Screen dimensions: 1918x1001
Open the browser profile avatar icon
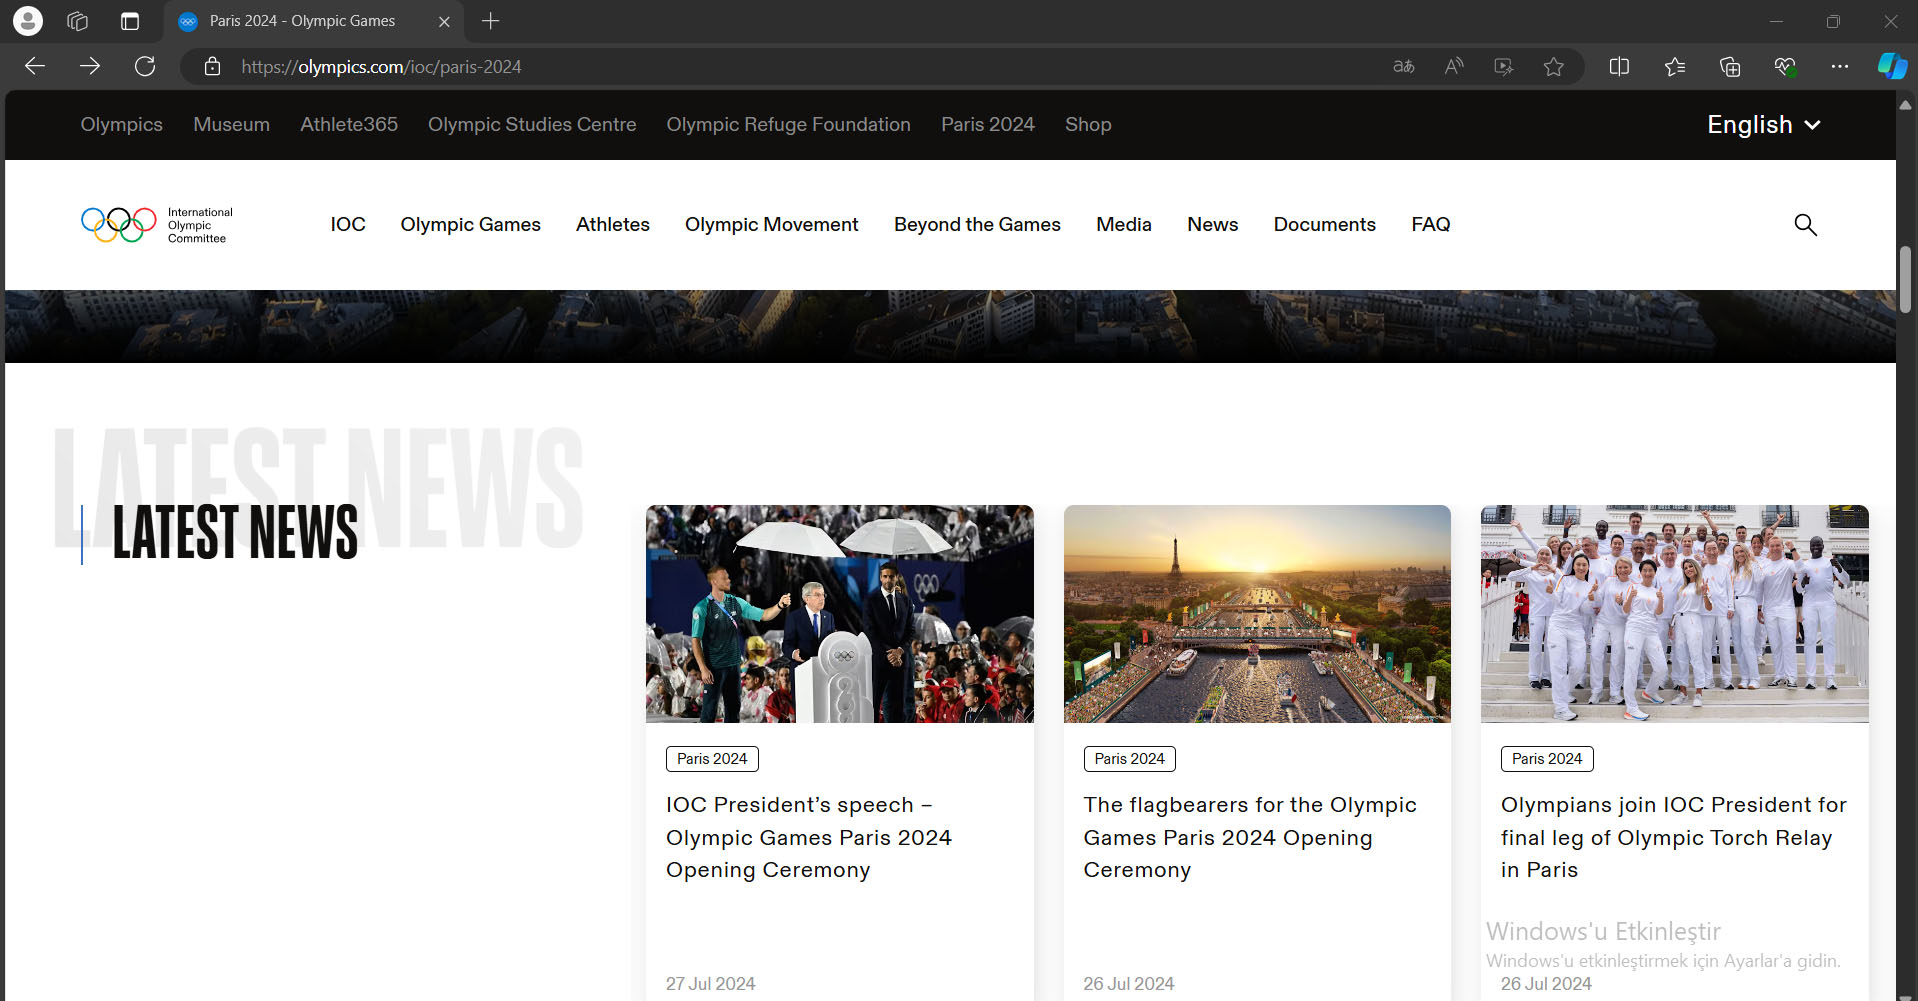28,21
